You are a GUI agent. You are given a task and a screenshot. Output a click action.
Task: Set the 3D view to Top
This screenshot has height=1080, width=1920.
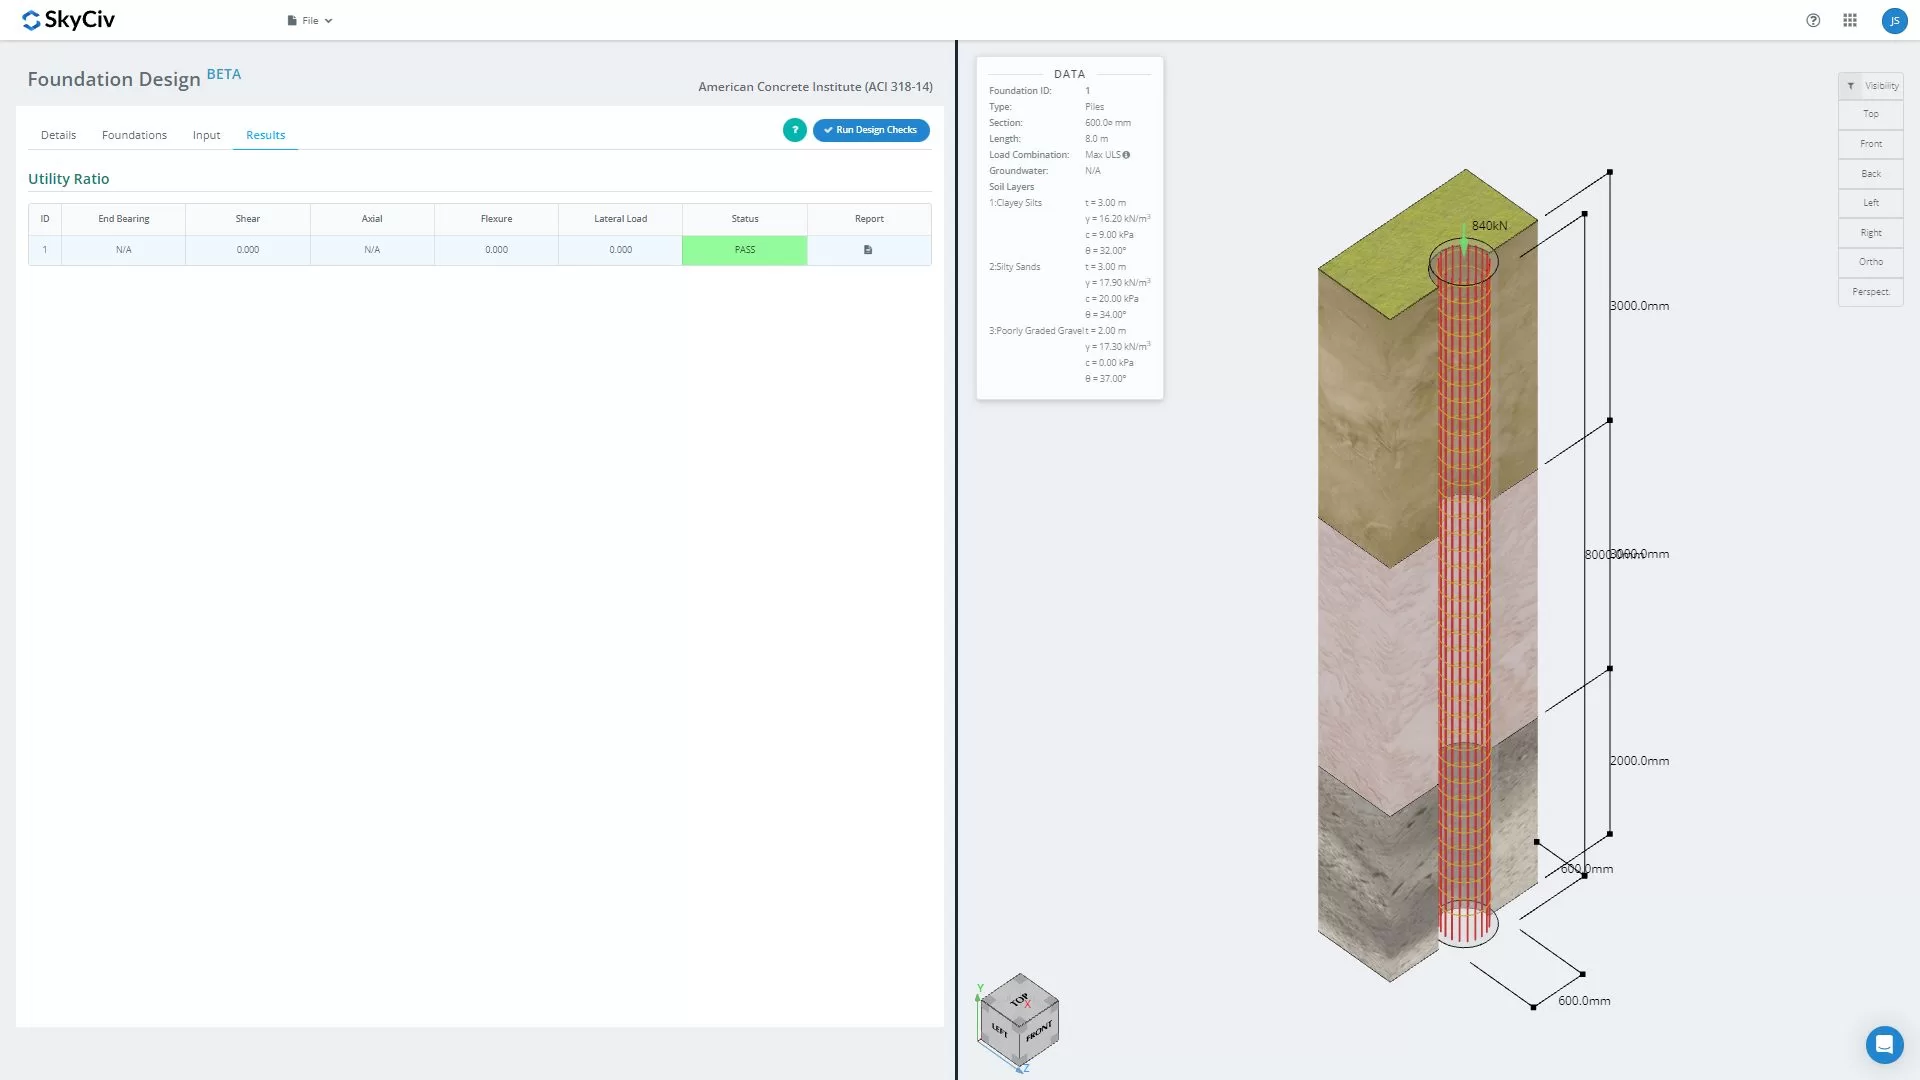1870,114
